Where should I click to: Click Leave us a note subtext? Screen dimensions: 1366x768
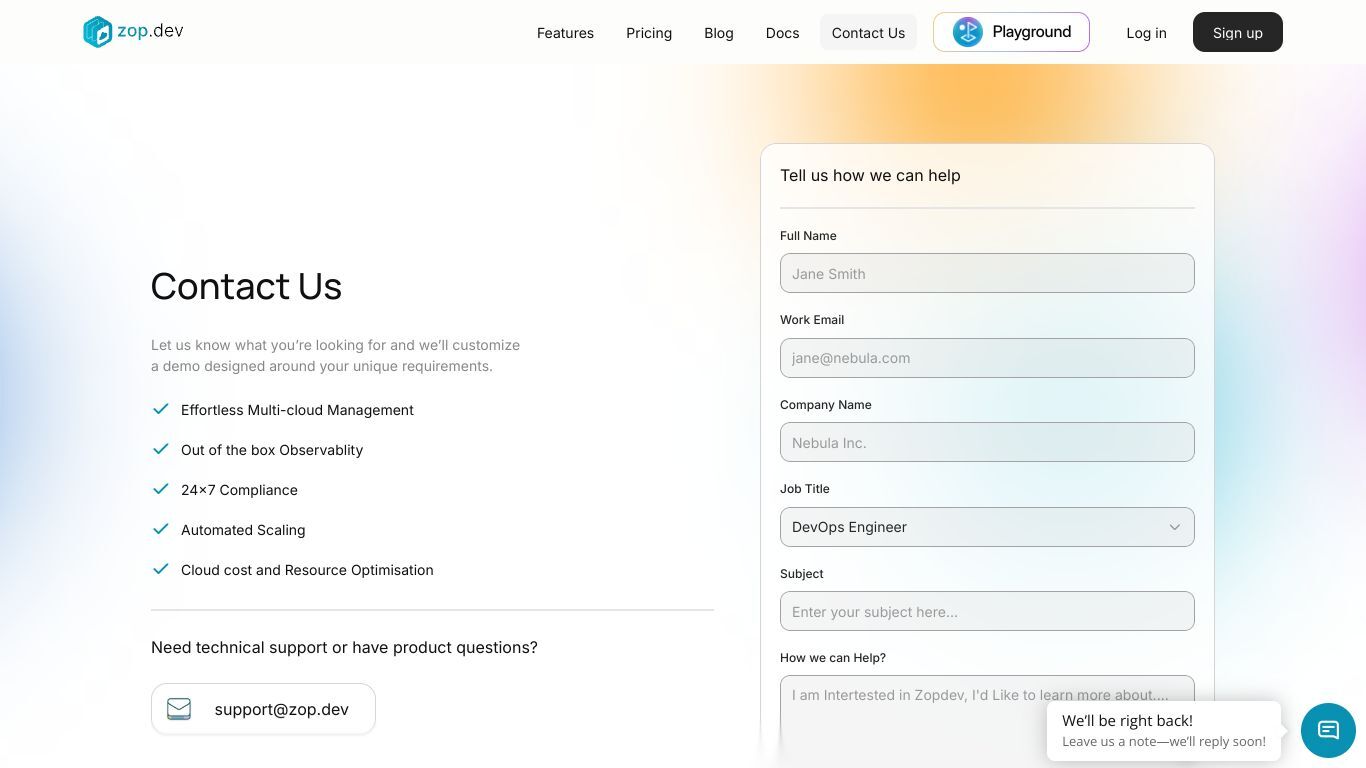(x=1164, y=742)
